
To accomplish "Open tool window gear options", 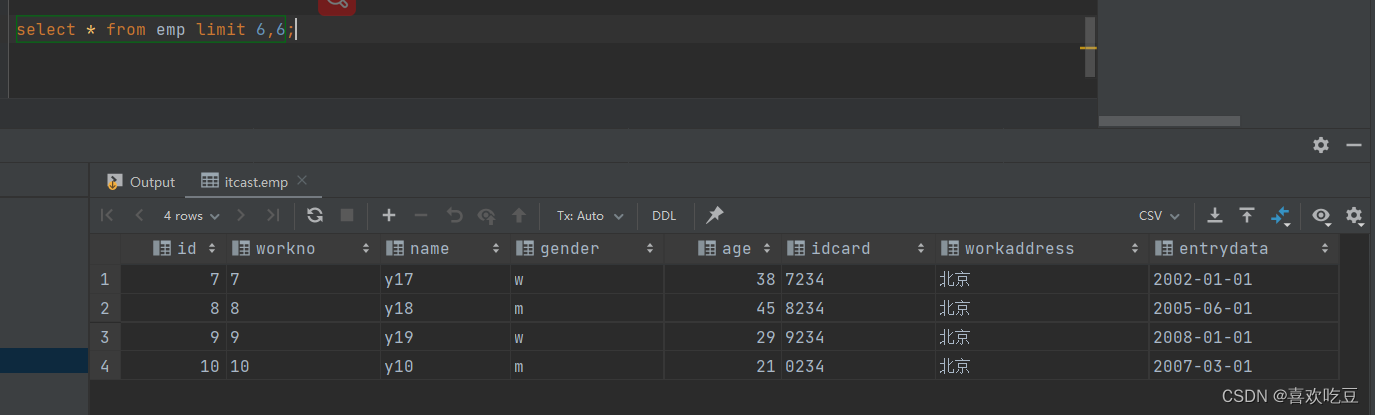I will pos(1321,145).
